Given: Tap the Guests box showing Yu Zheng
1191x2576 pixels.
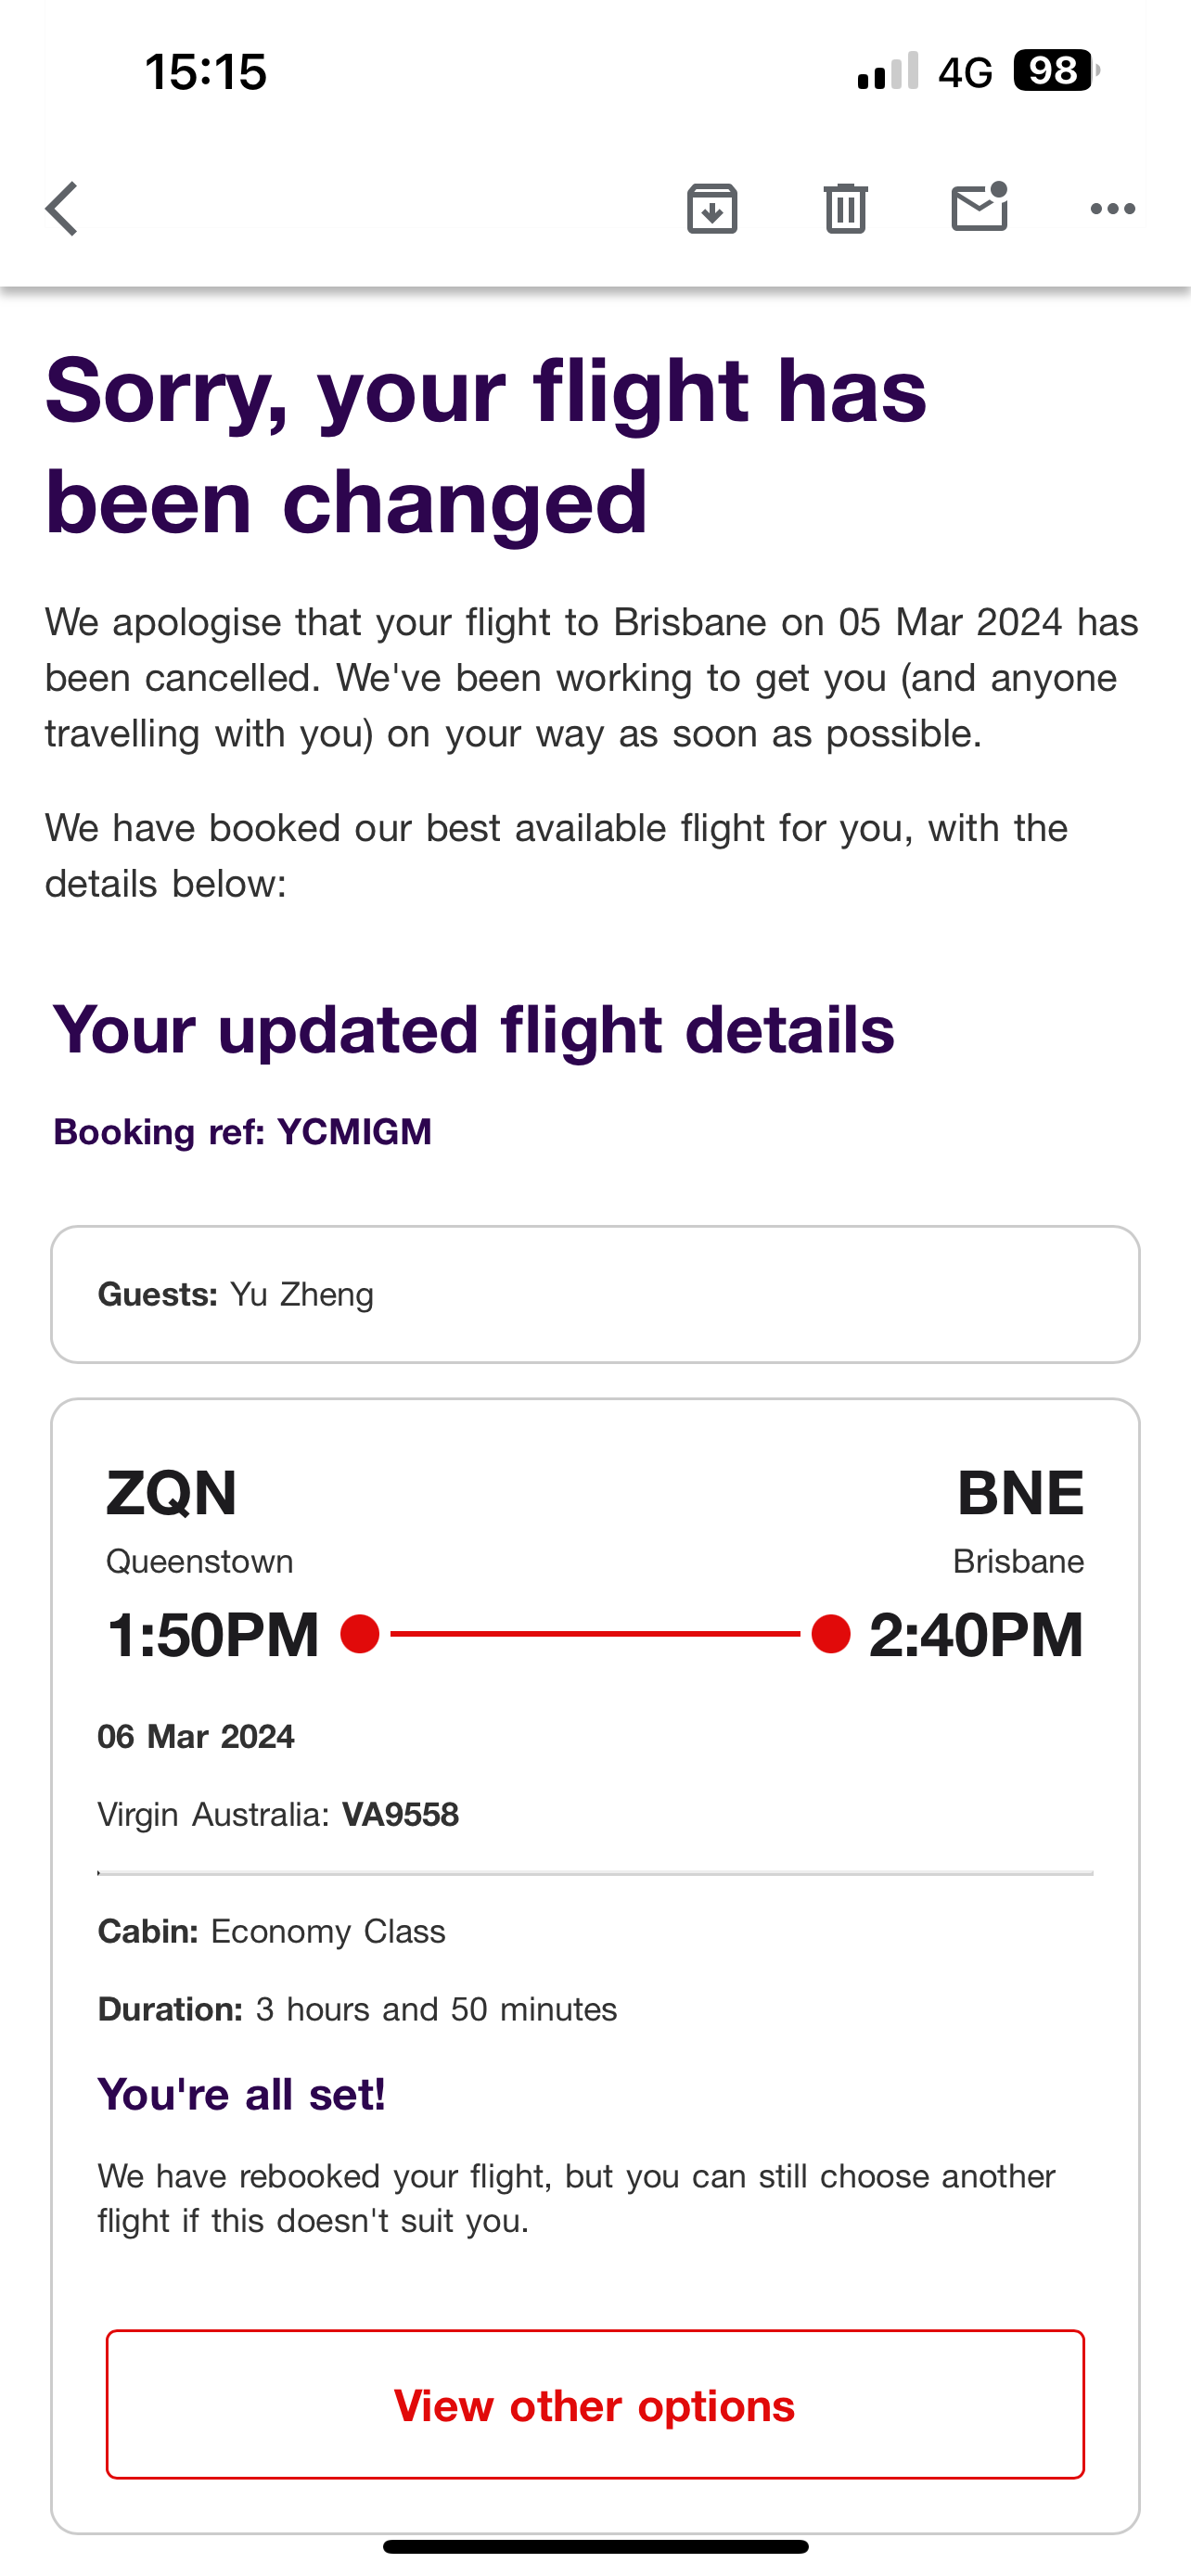Looking at the screenshot, I should click(595, 1294).
